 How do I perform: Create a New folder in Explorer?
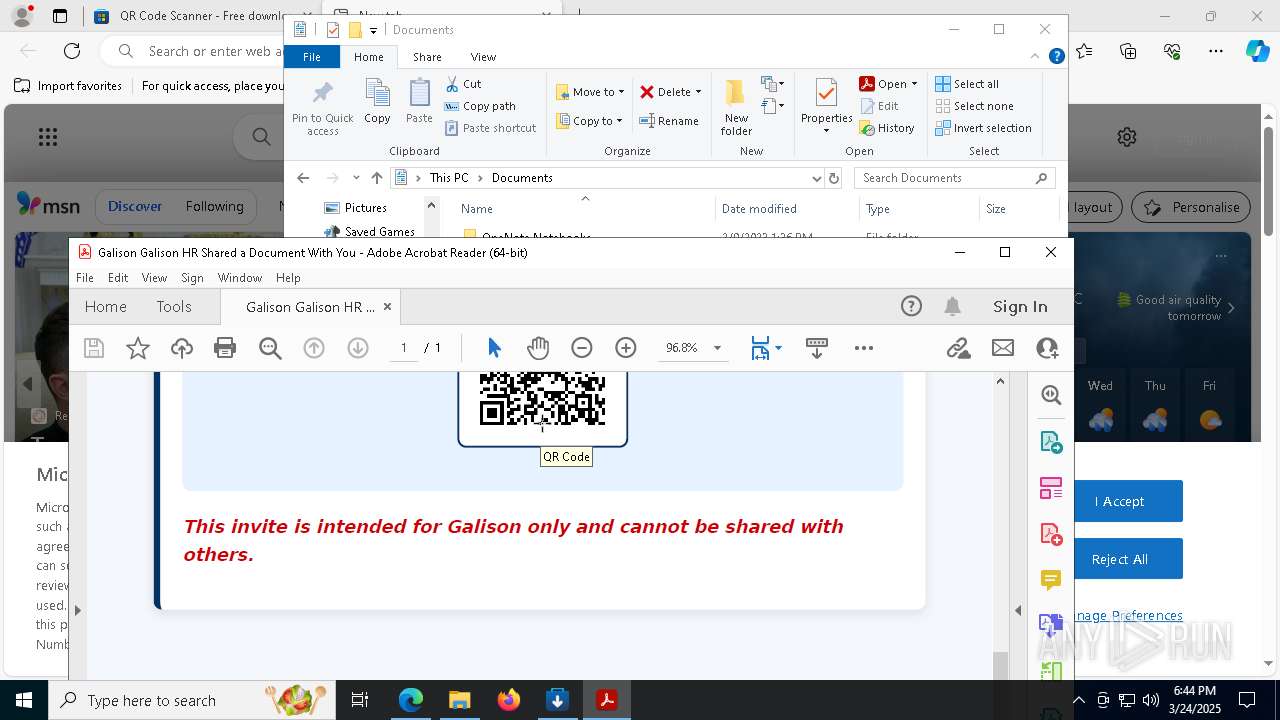[736, 108]
